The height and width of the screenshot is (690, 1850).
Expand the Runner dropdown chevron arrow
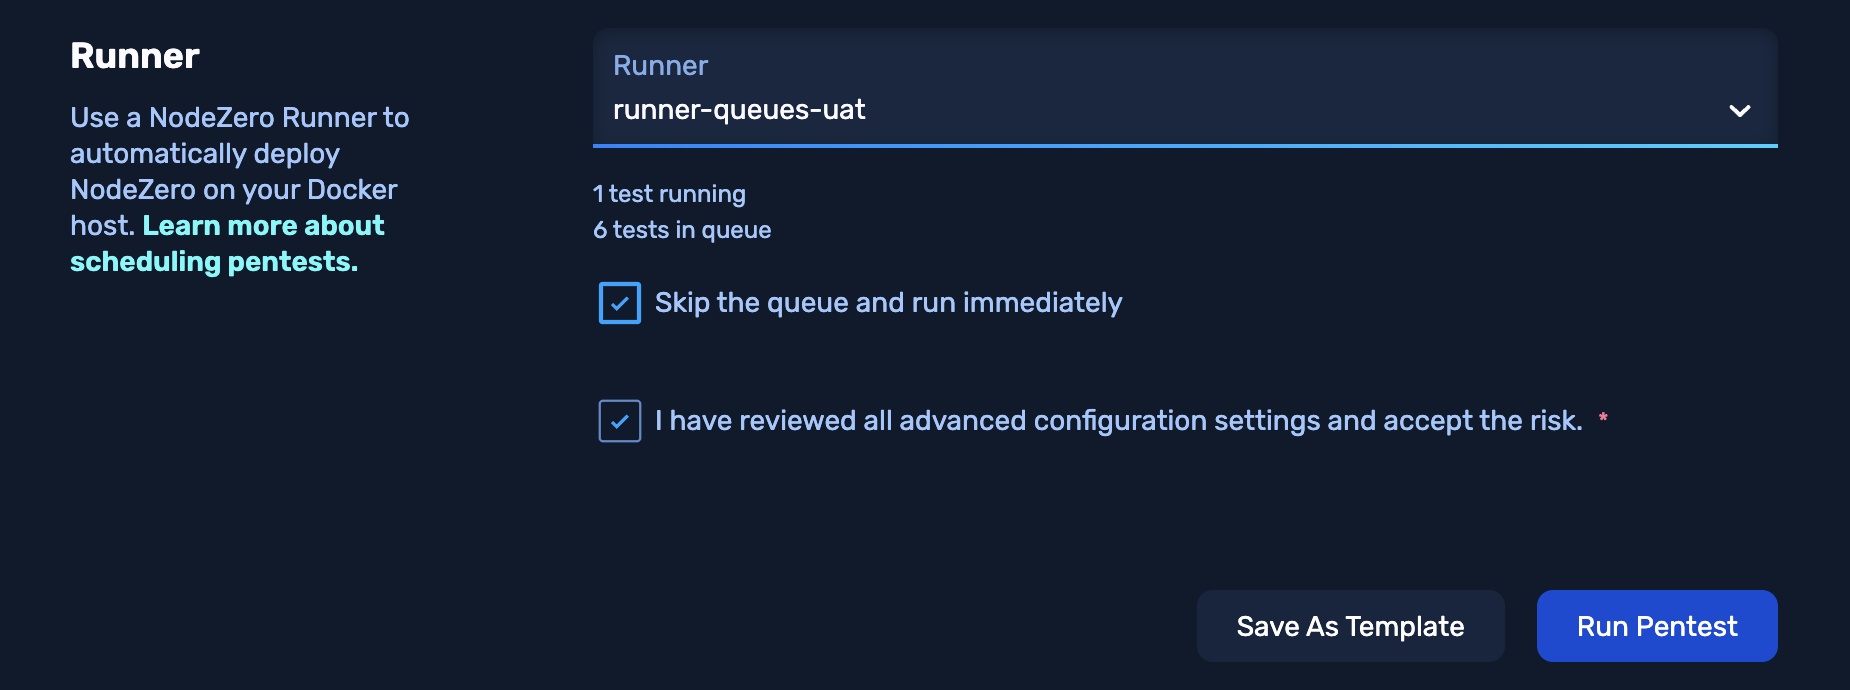tap(1739, 111)
